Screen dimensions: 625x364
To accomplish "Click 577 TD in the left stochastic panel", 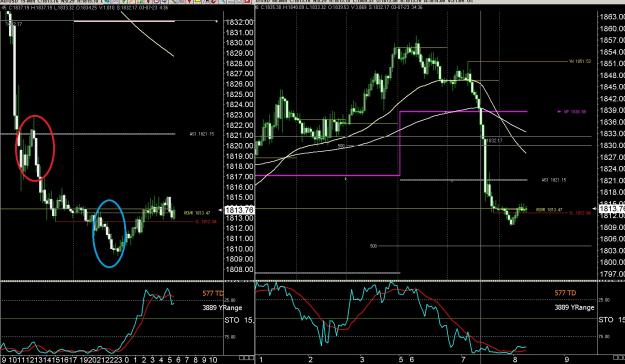I will pyautogui.click(x=213, y=293).
